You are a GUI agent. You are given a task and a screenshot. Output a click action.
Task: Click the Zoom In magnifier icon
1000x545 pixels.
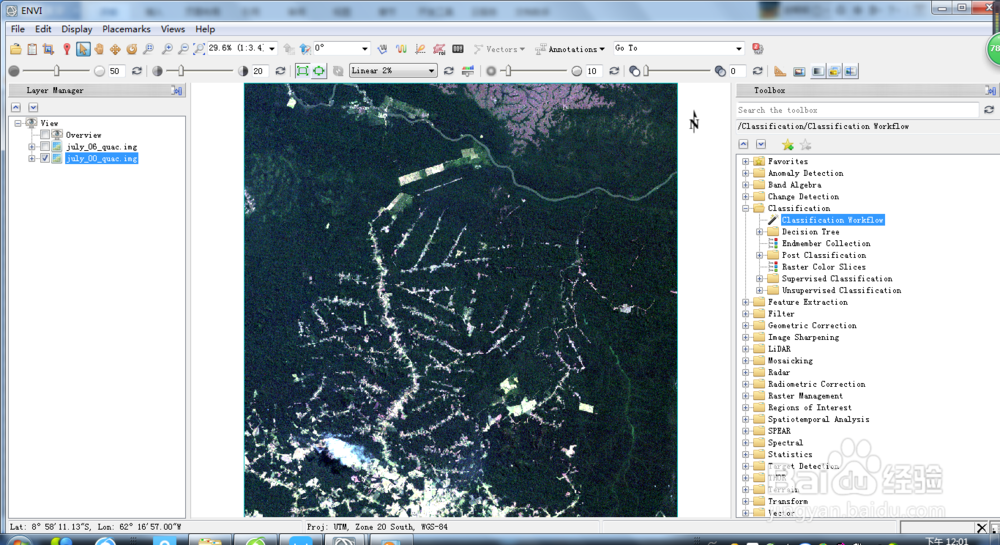pos(167,49)
